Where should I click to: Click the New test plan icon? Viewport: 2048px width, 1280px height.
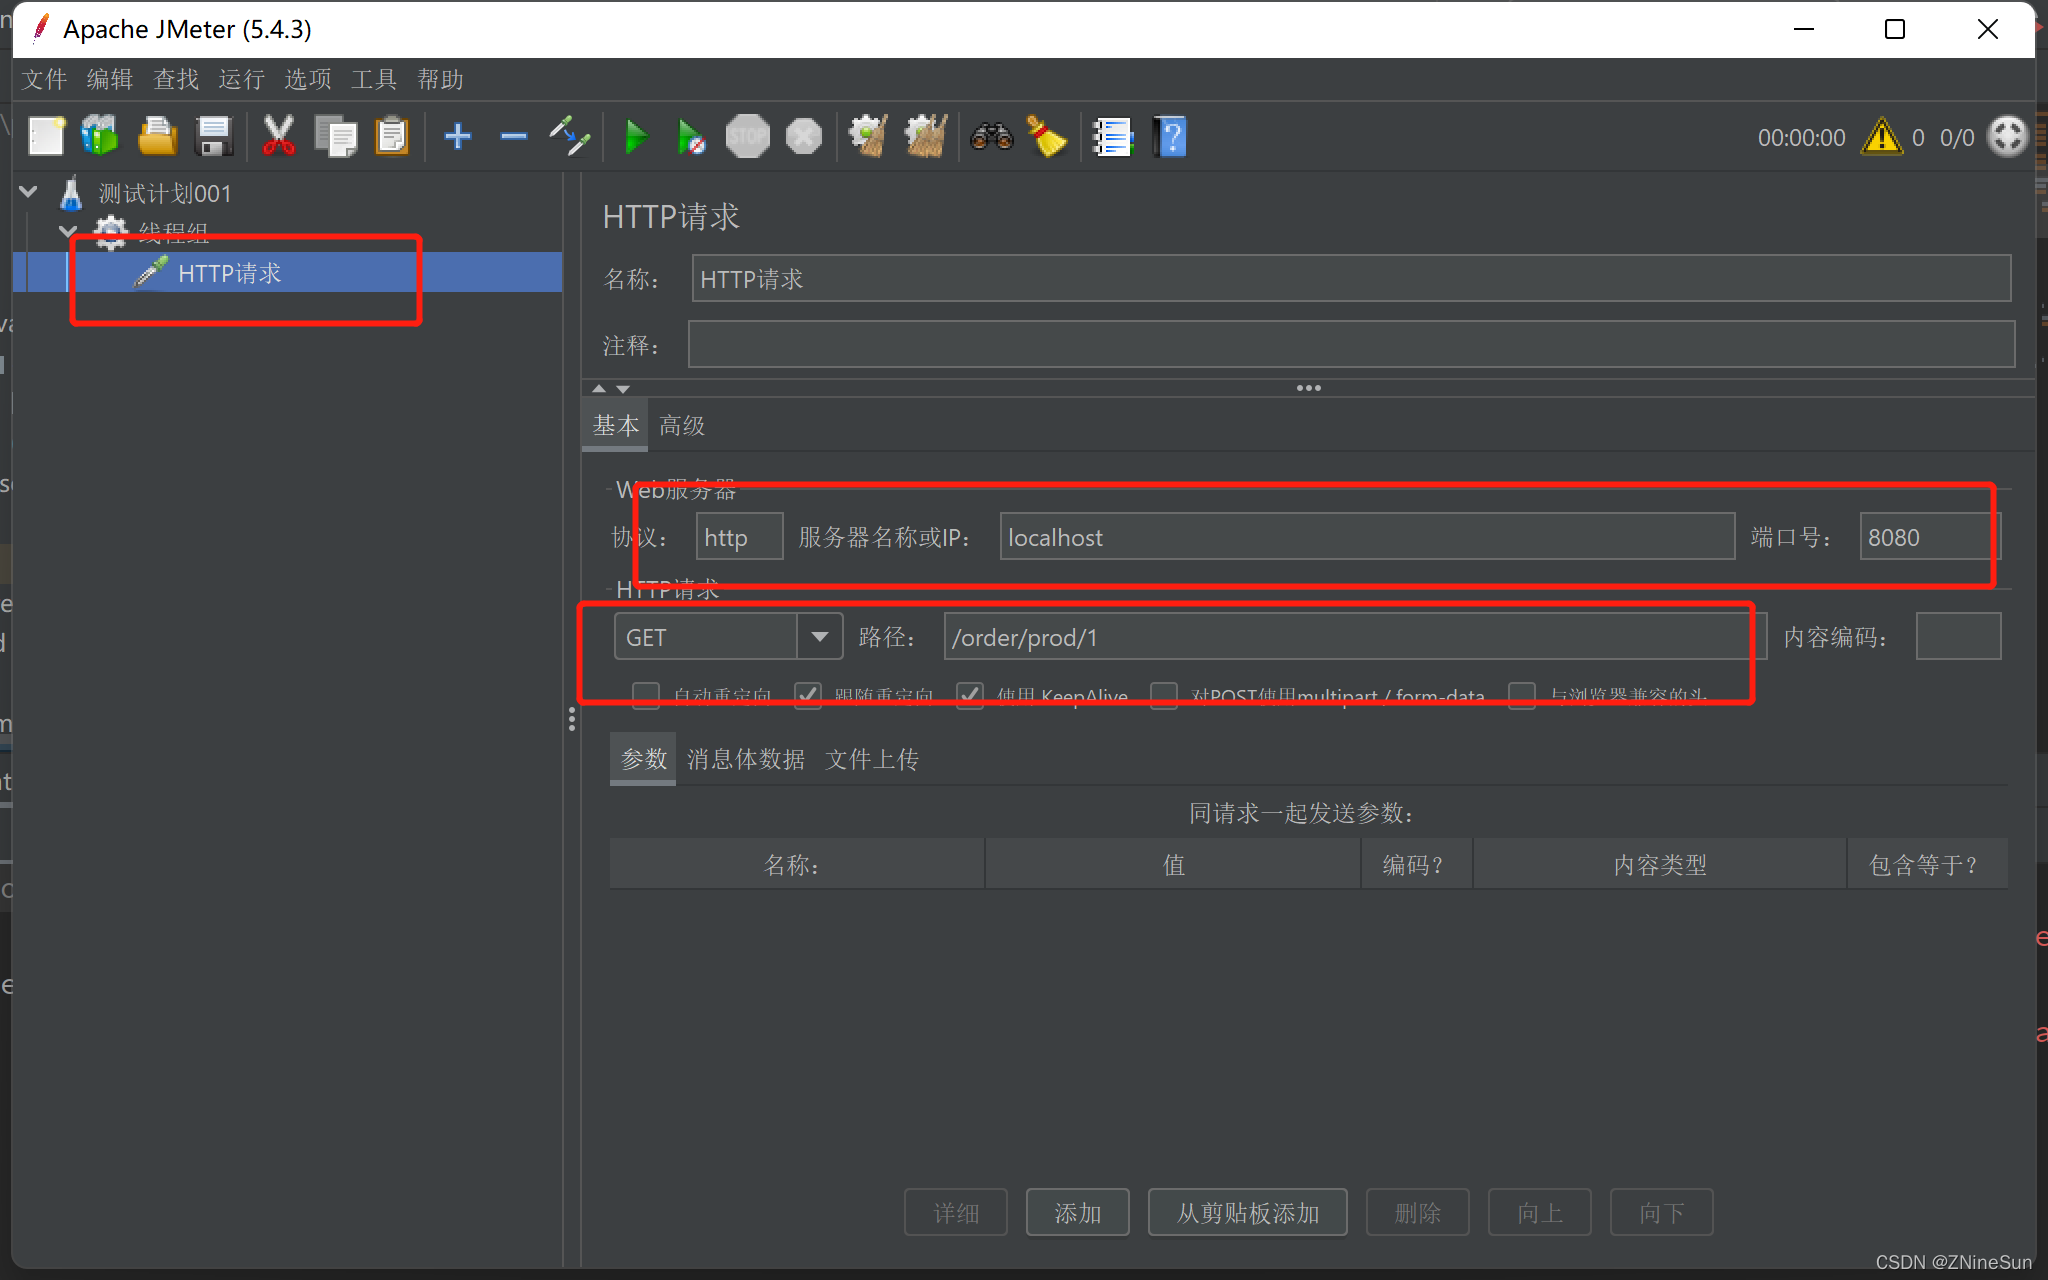tap(46, 136)
